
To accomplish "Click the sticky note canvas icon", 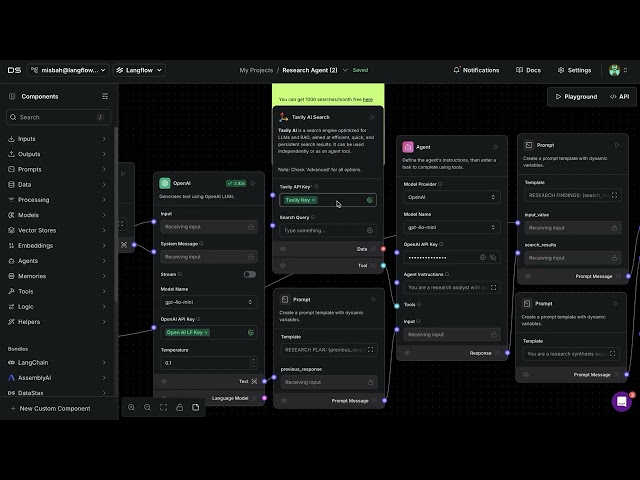I will pyautogui.click(x=196, y=407).
